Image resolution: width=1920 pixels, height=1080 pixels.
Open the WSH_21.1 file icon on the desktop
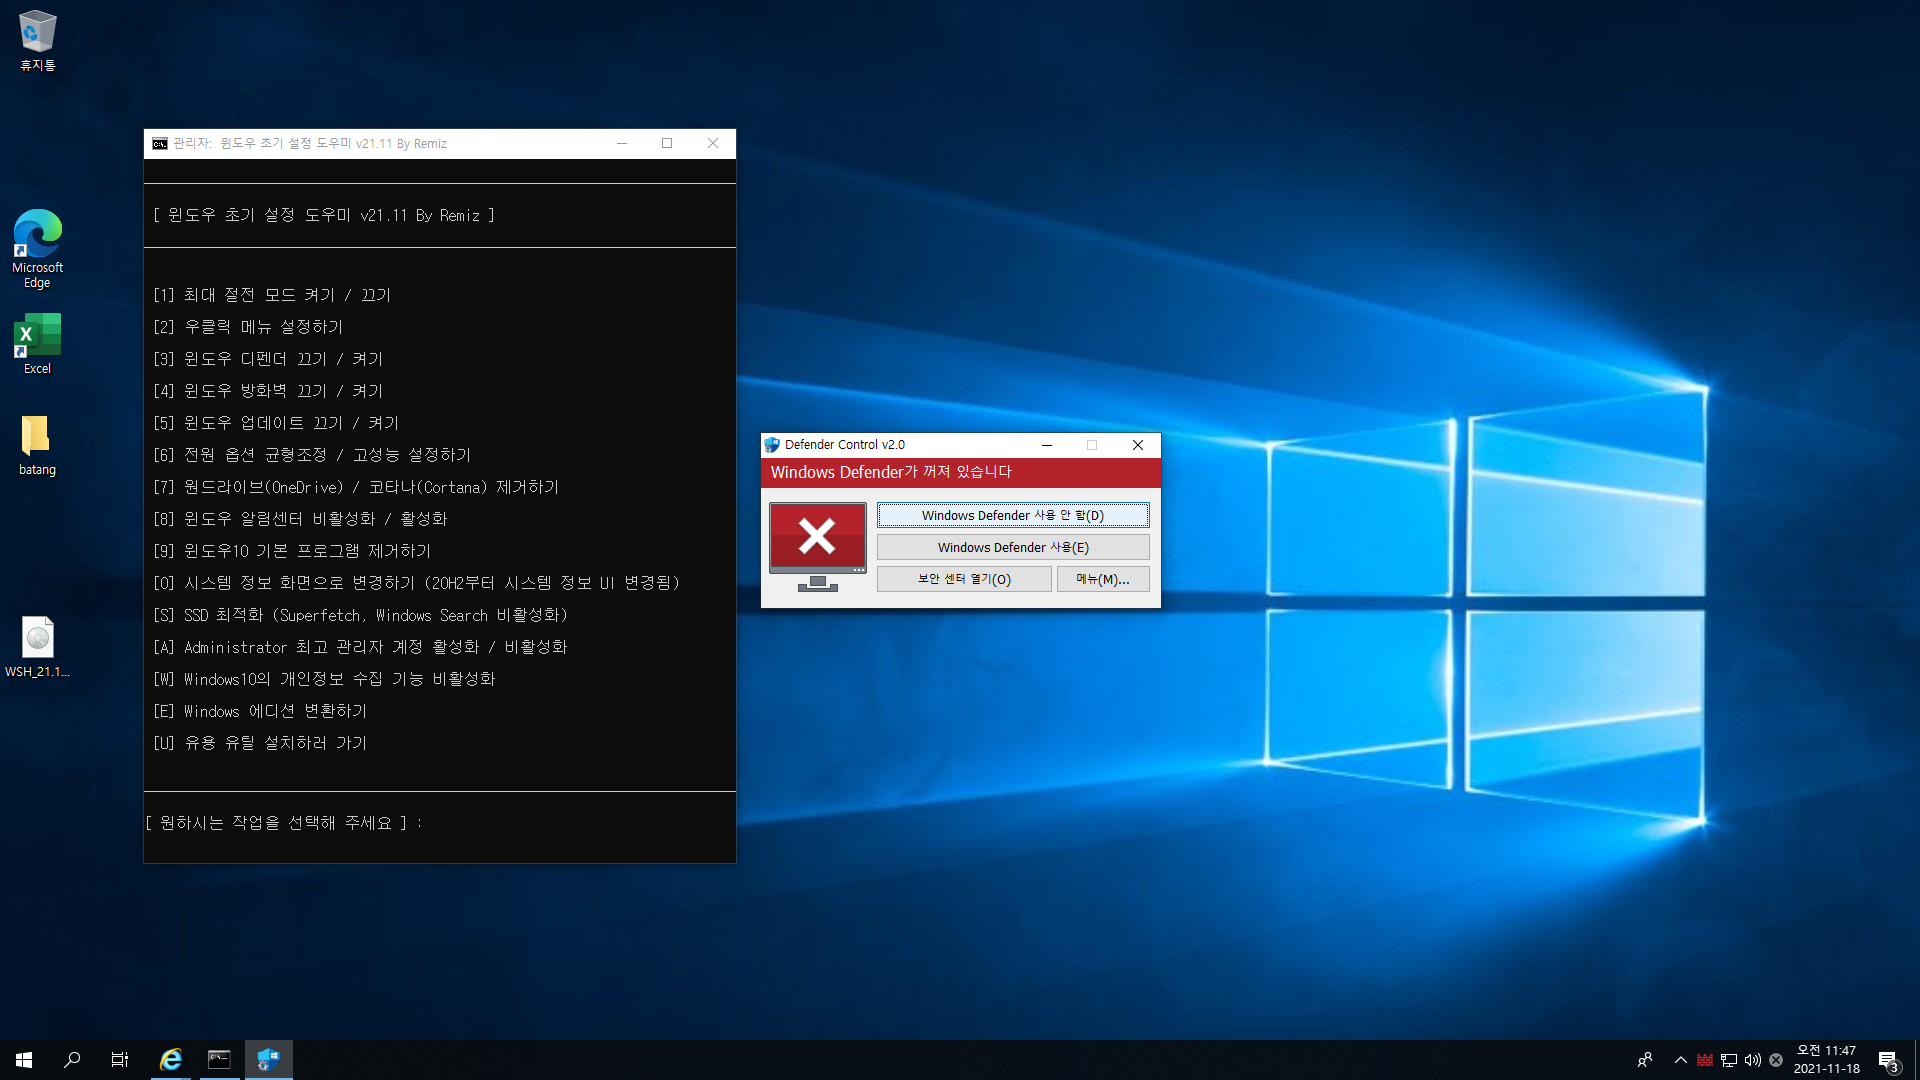37,647
